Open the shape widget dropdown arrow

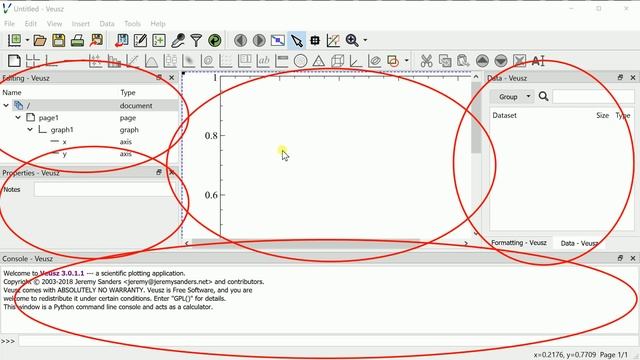pos(407,61)
